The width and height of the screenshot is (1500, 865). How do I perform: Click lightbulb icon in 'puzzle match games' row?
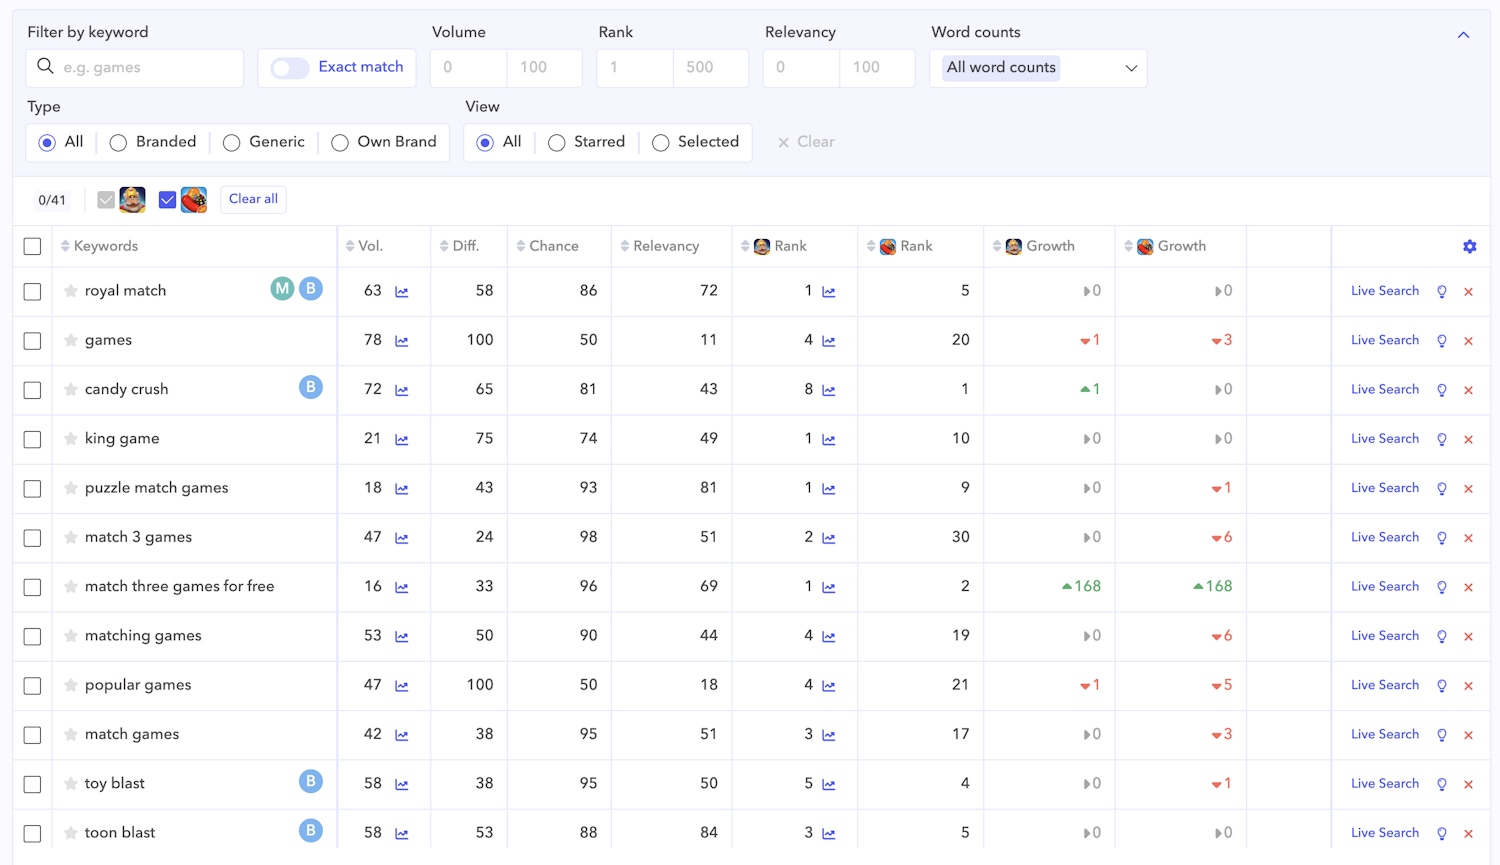point(1441,489)
